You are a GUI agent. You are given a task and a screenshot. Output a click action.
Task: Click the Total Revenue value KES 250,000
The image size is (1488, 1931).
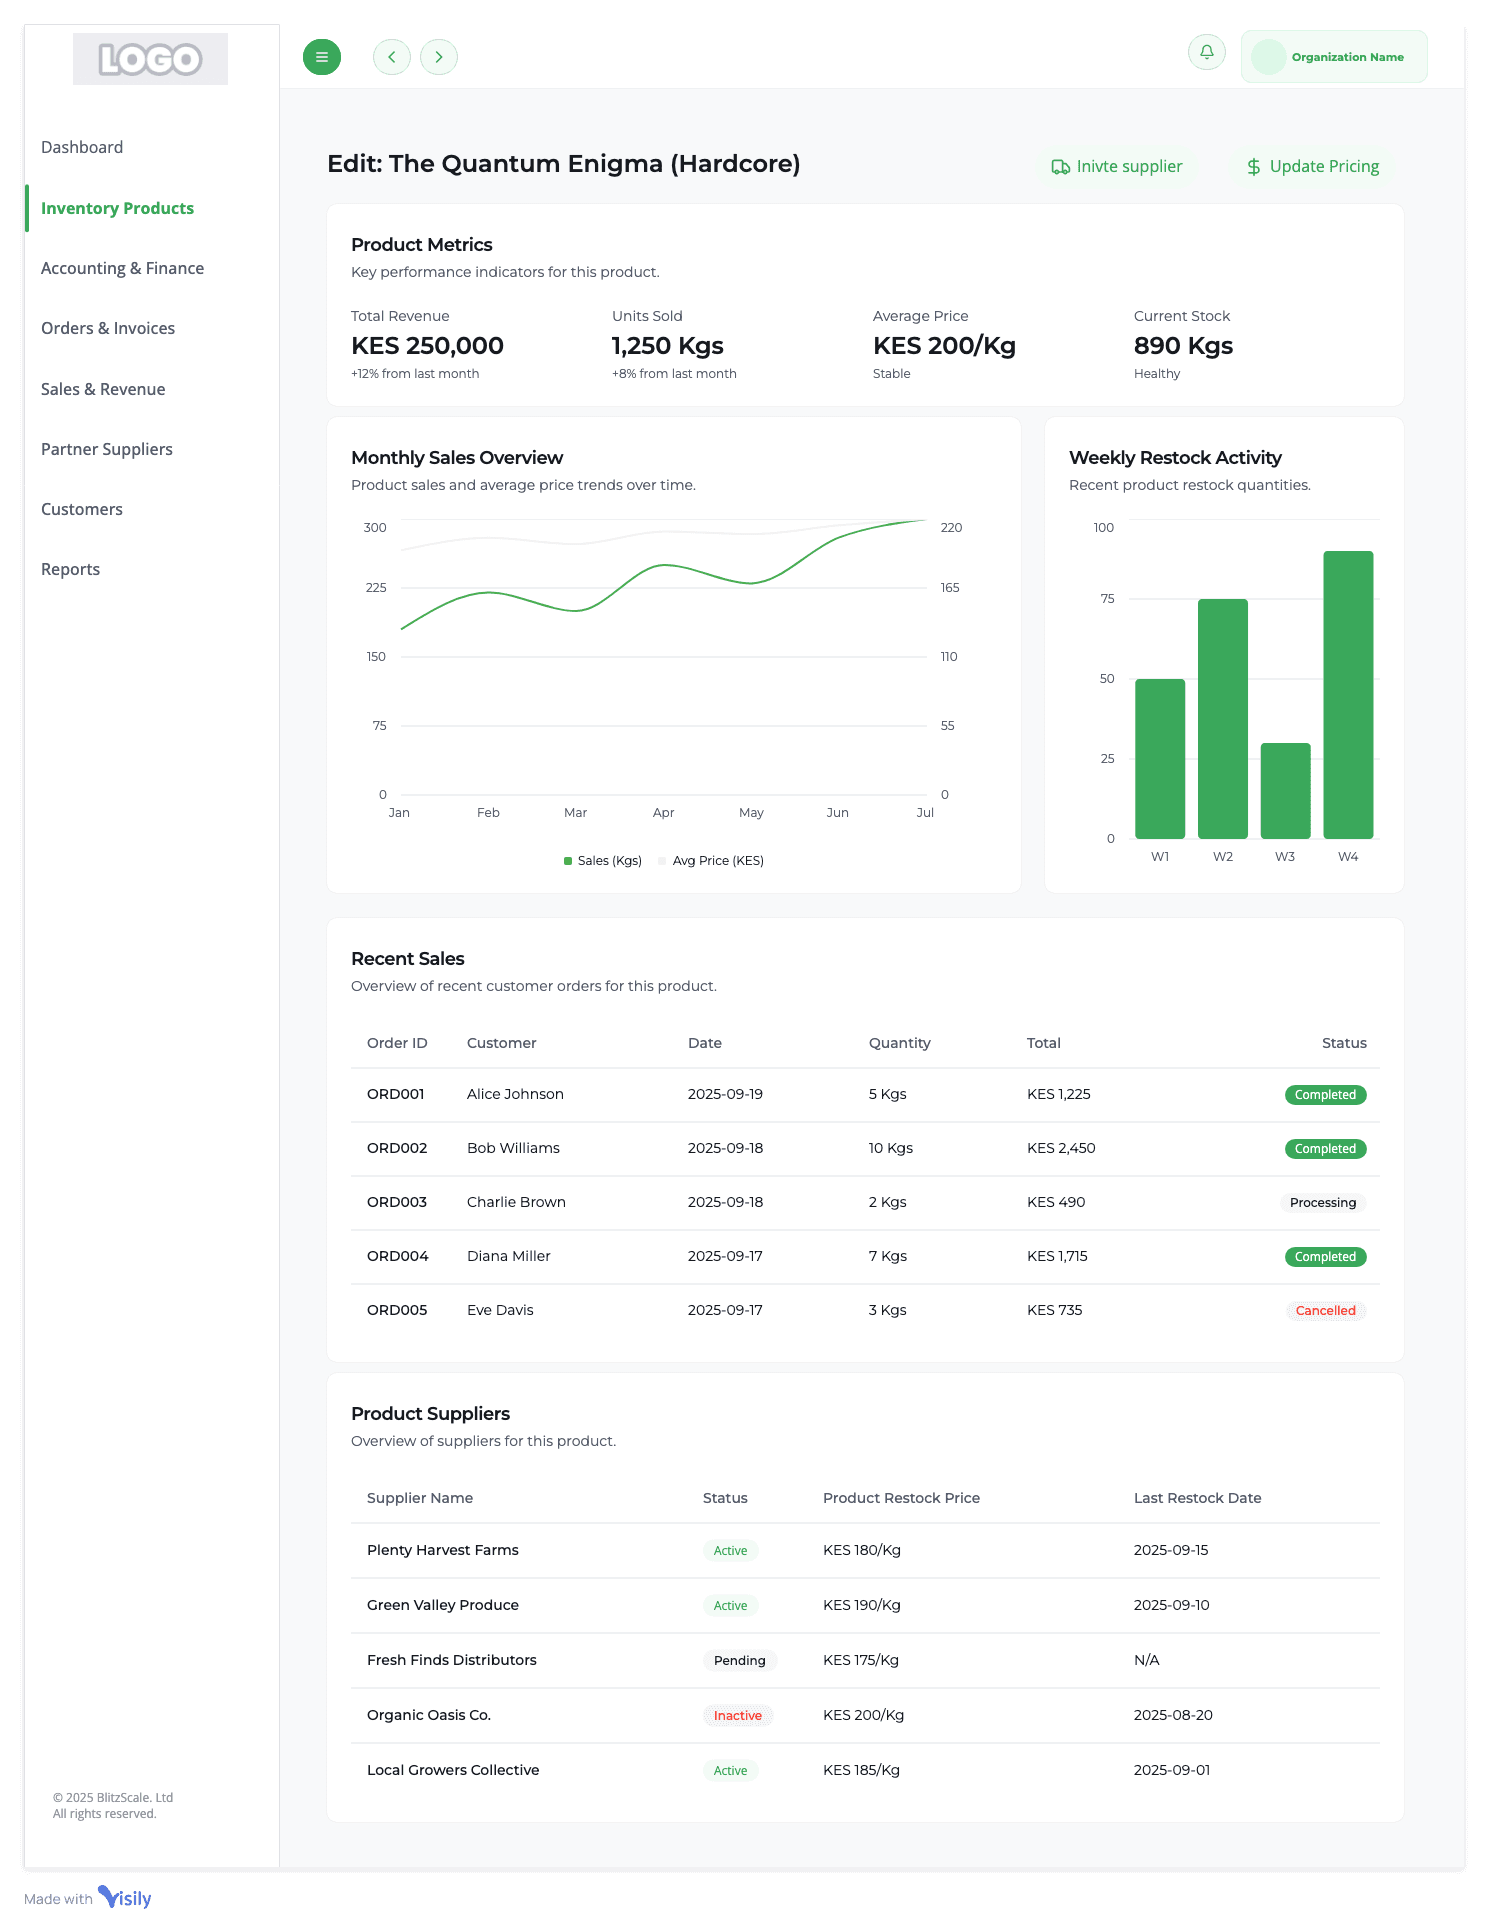[427, 346]
